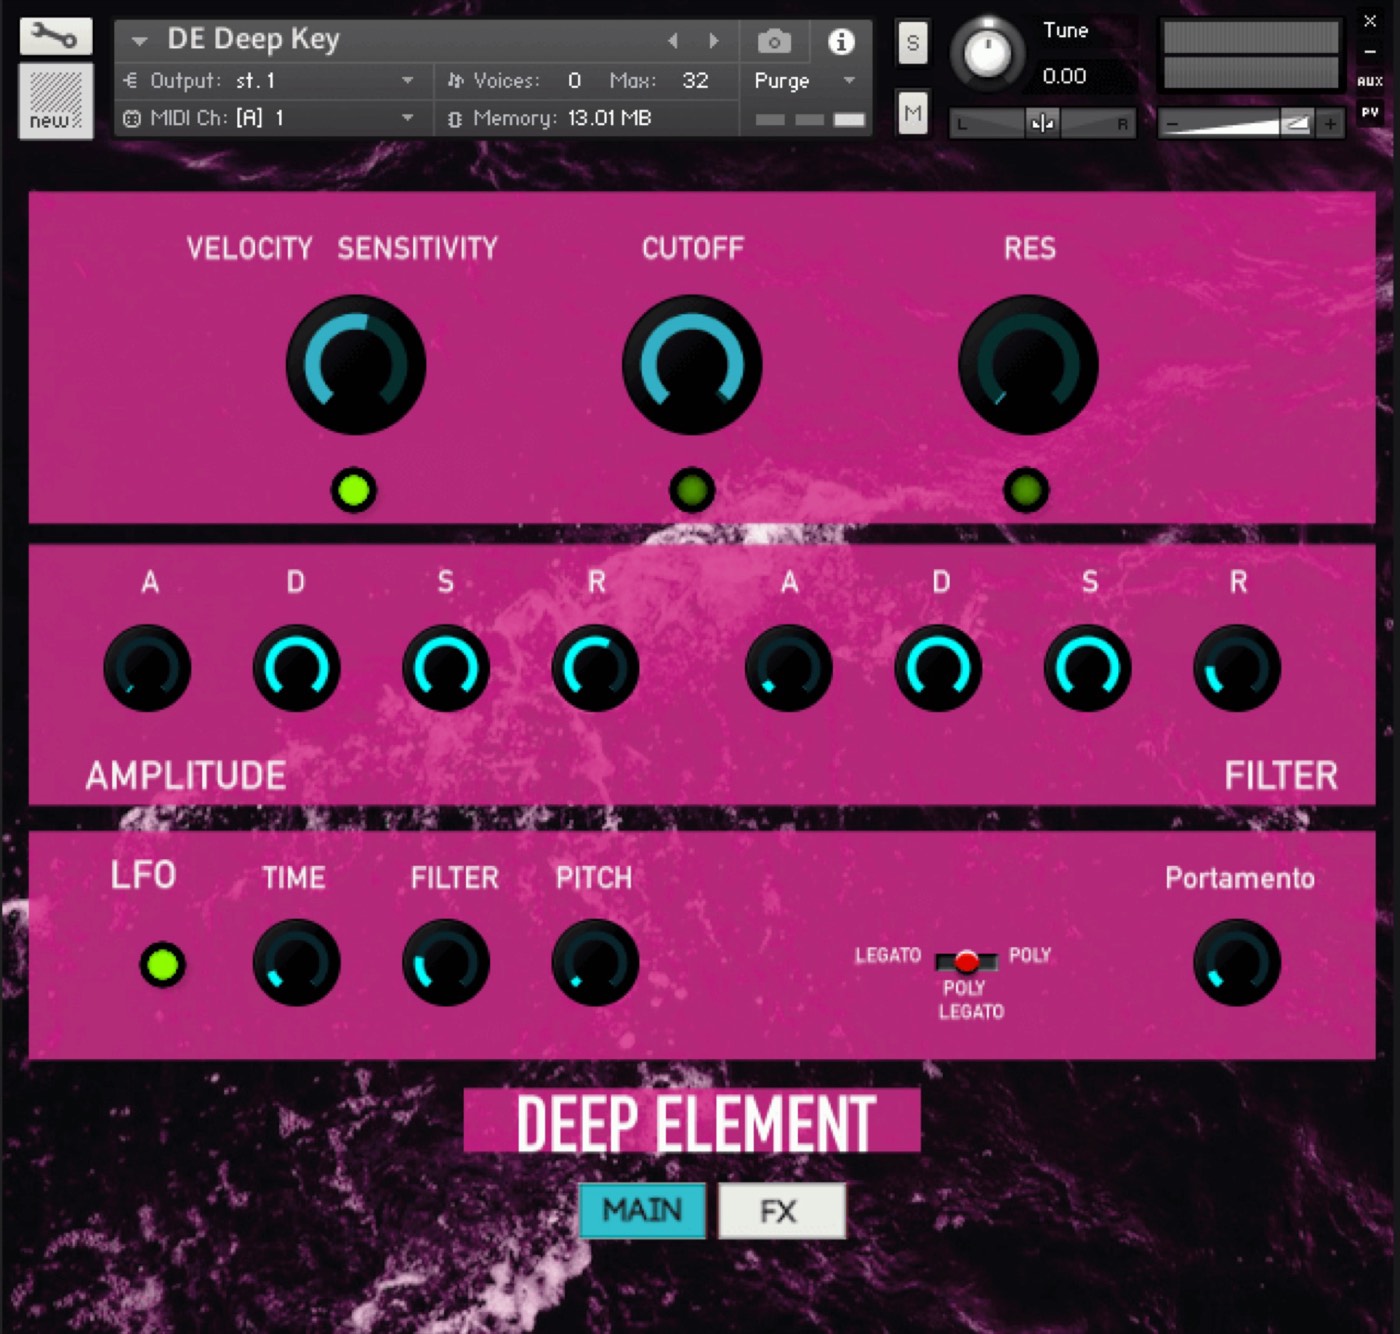Image resolution: width=1400 pixels, height=1334 pixels.
Task: Click the Filter Decay knob
Action: coord(938,668)
